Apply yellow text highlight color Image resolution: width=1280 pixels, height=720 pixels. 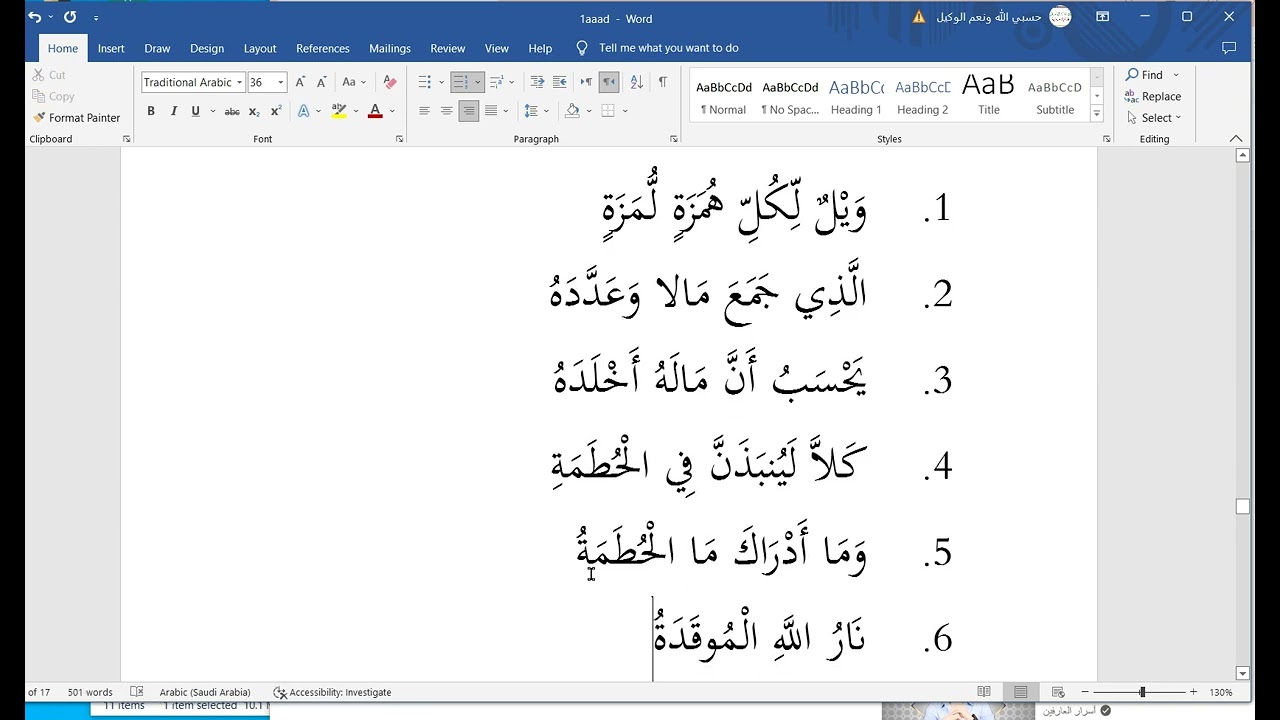[x=339, y=111]
